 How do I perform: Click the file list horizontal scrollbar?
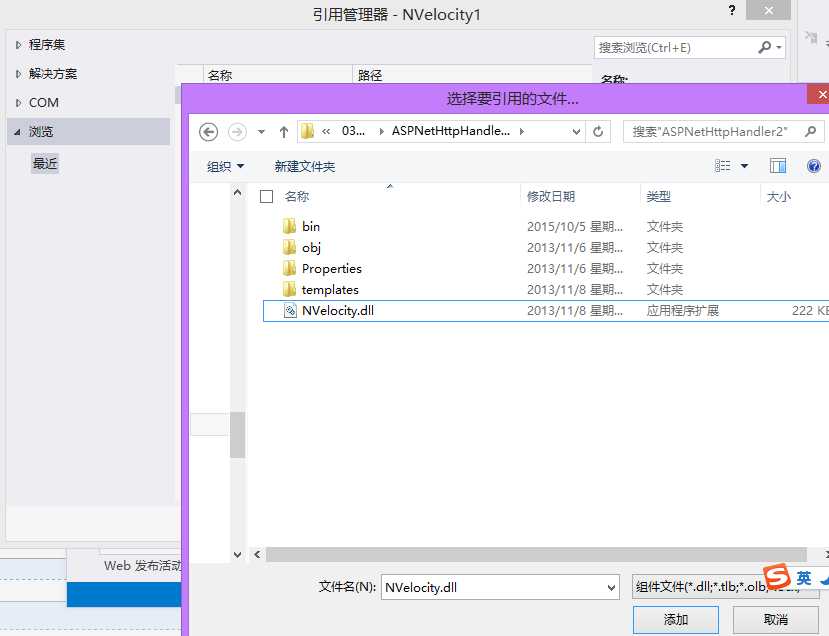pyautogui.click(x=536, y=555)
